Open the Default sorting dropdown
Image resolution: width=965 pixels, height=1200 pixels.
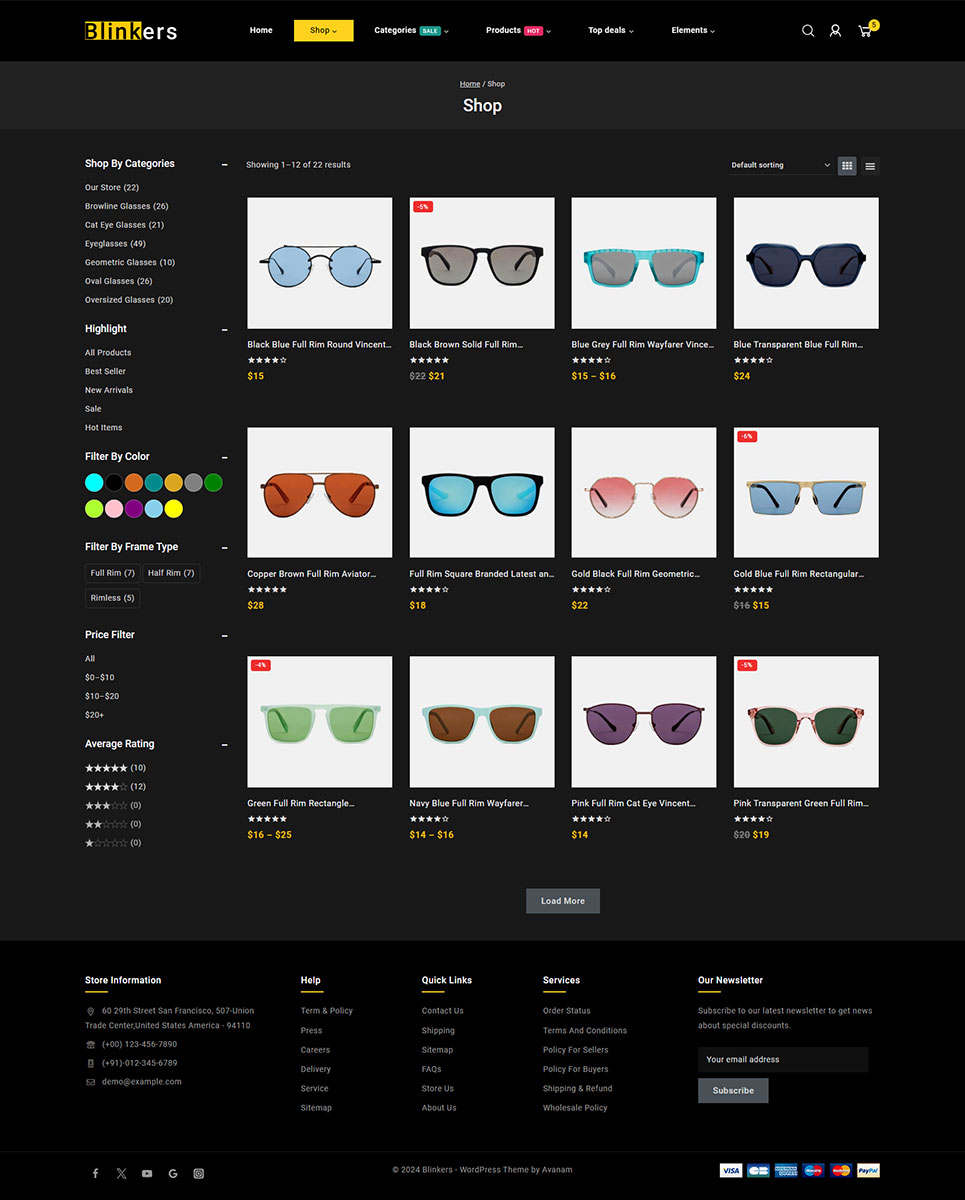780,165
